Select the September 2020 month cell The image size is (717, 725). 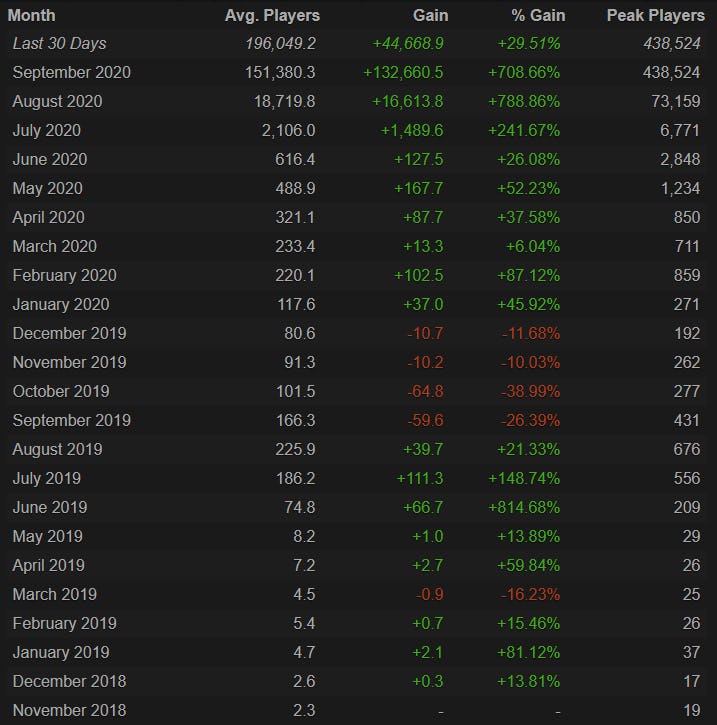[71, 73]
